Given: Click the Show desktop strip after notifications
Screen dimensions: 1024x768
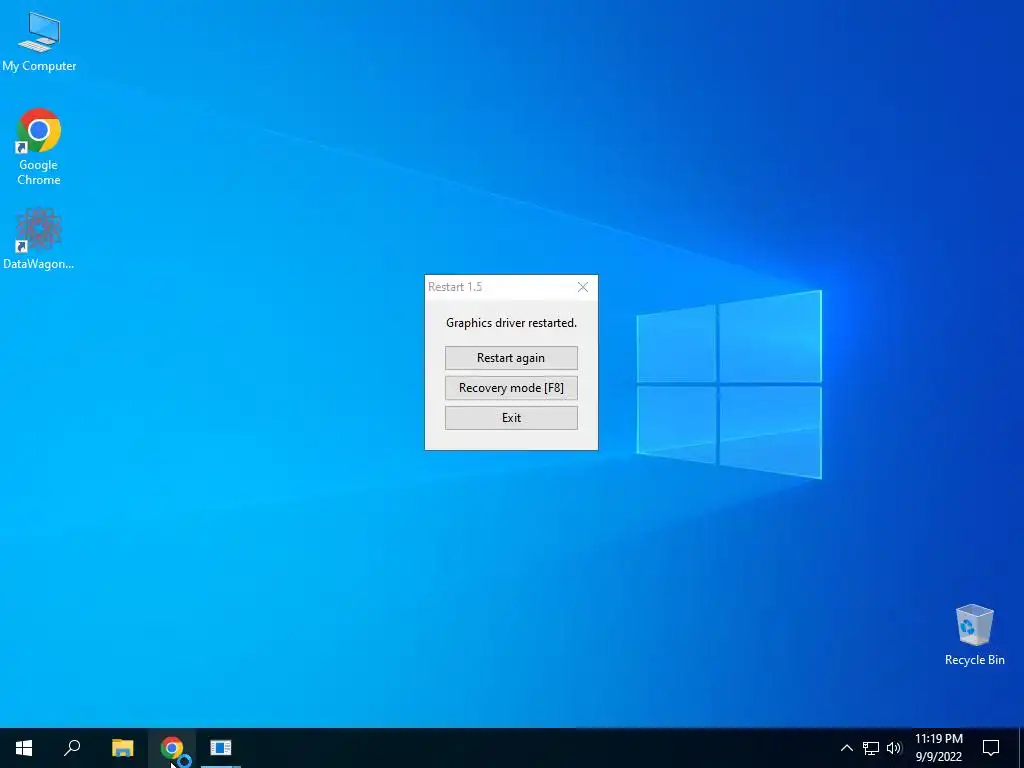Looking at the screenshot, I should (1021, 748).
